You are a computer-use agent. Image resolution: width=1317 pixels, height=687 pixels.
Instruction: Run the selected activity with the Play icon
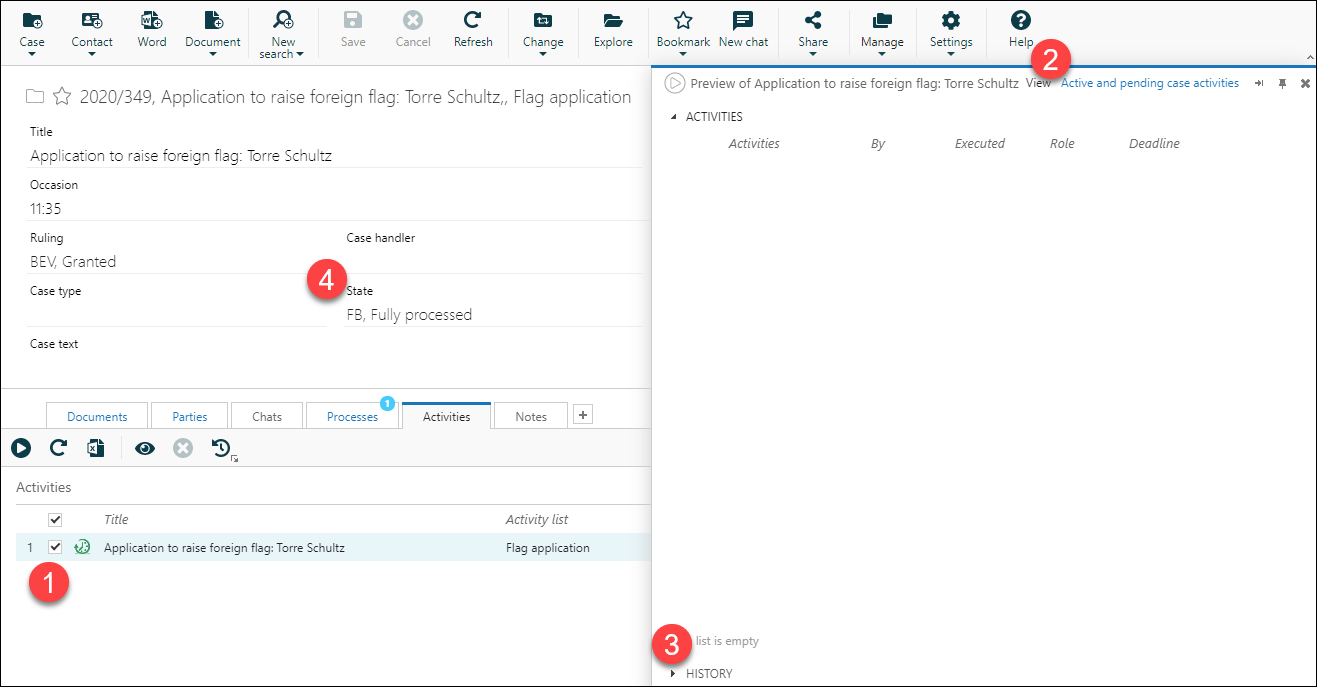pyautogui.click(x=21, y=448)
